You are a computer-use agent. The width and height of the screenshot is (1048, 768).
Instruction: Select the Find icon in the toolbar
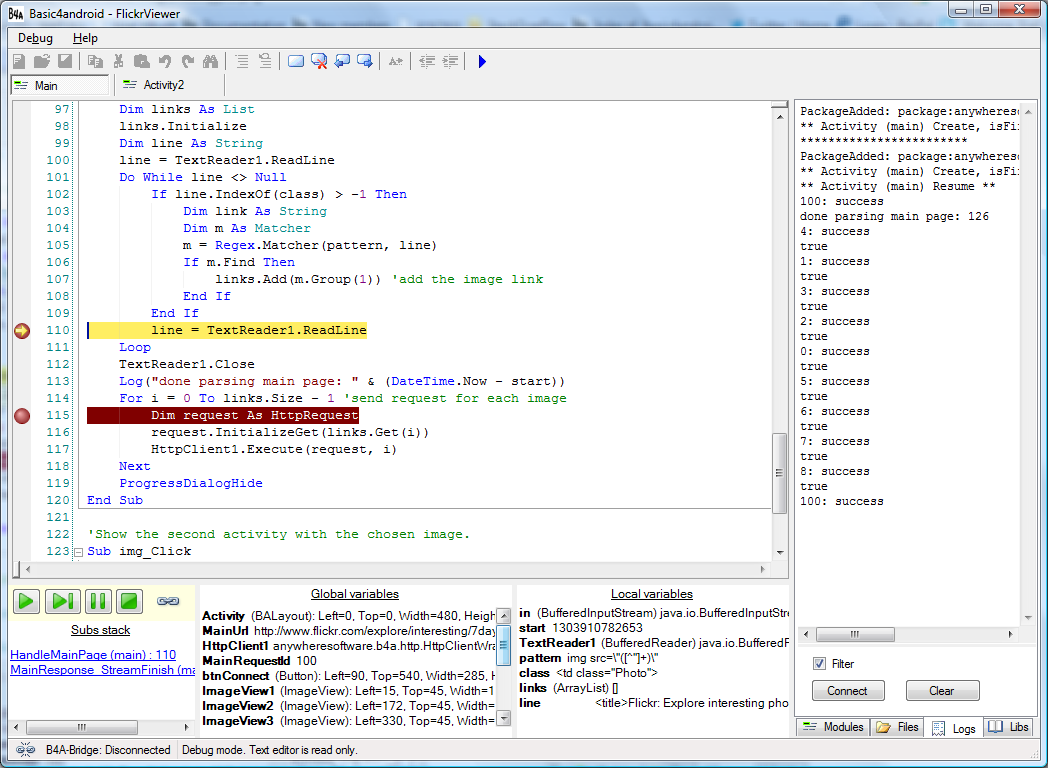click(x=209, y=61)
